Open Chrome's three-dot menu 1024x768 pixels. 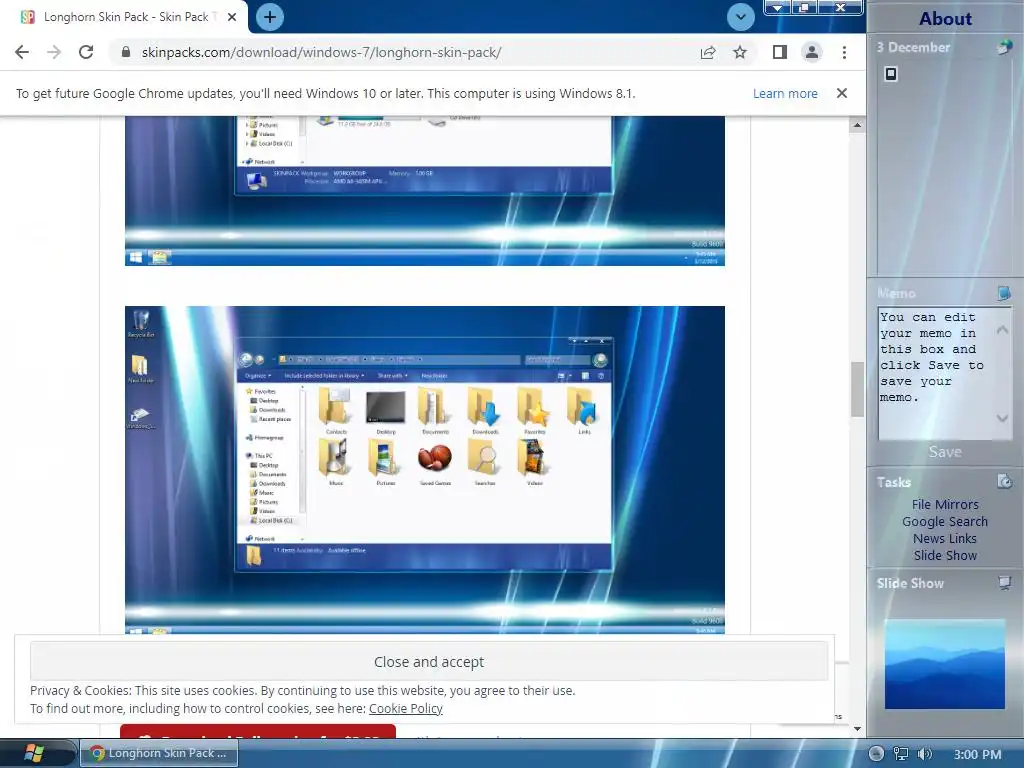click(x=844, y=52)
